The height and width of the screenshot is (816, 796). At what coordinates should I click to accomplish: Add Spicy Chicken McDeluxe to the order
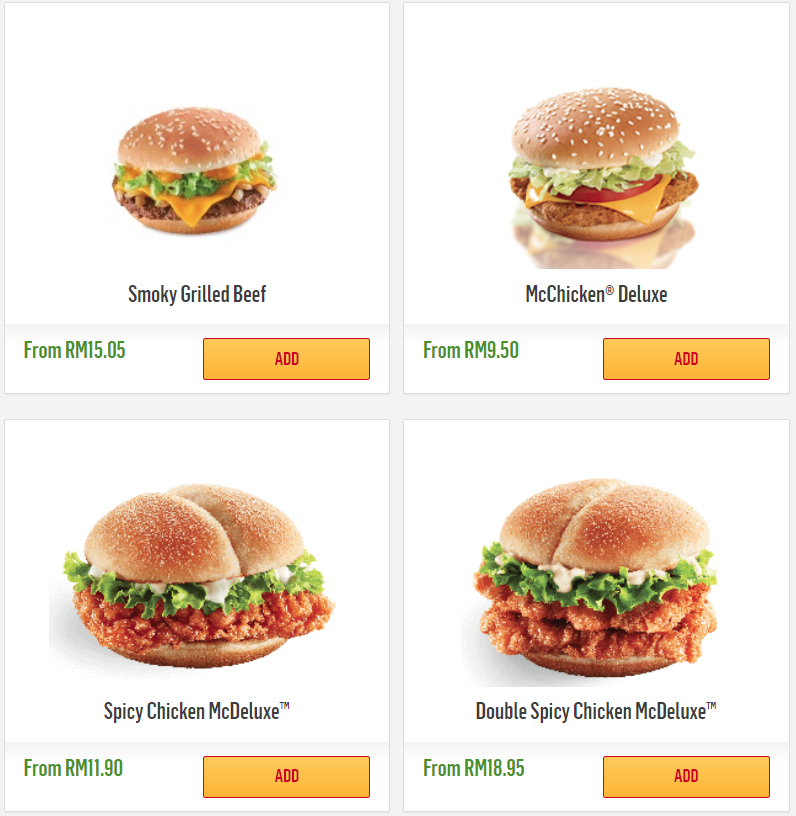point(286,776)
